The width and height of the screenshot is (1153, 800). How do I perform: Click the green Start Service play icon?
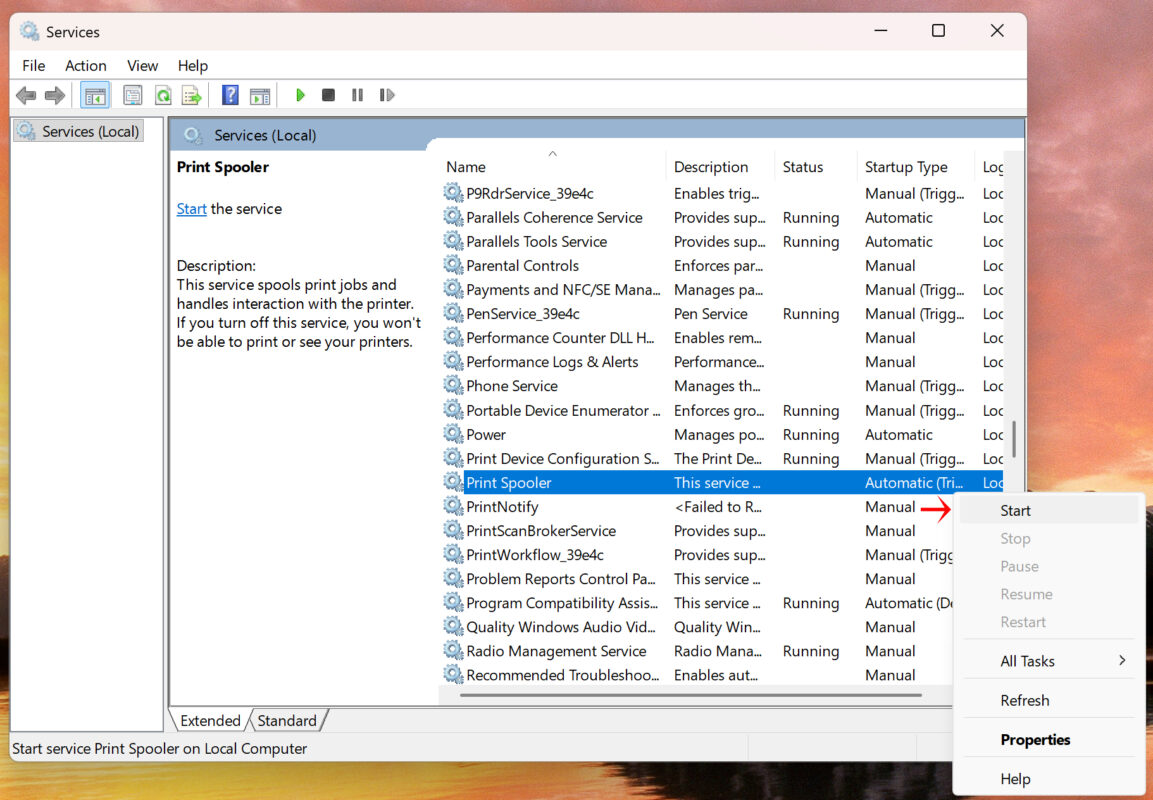(300, 95)
